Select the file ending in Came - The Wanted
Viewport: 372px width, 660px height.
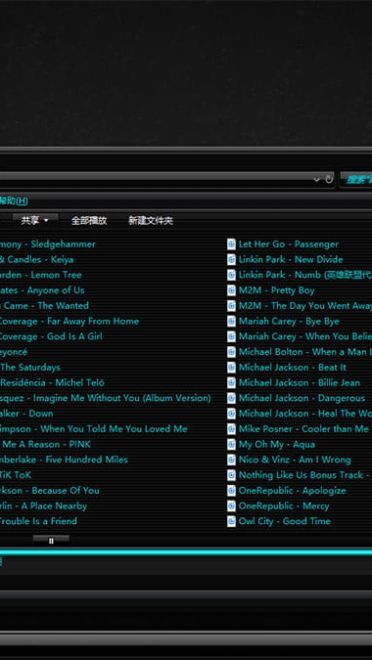45,306
